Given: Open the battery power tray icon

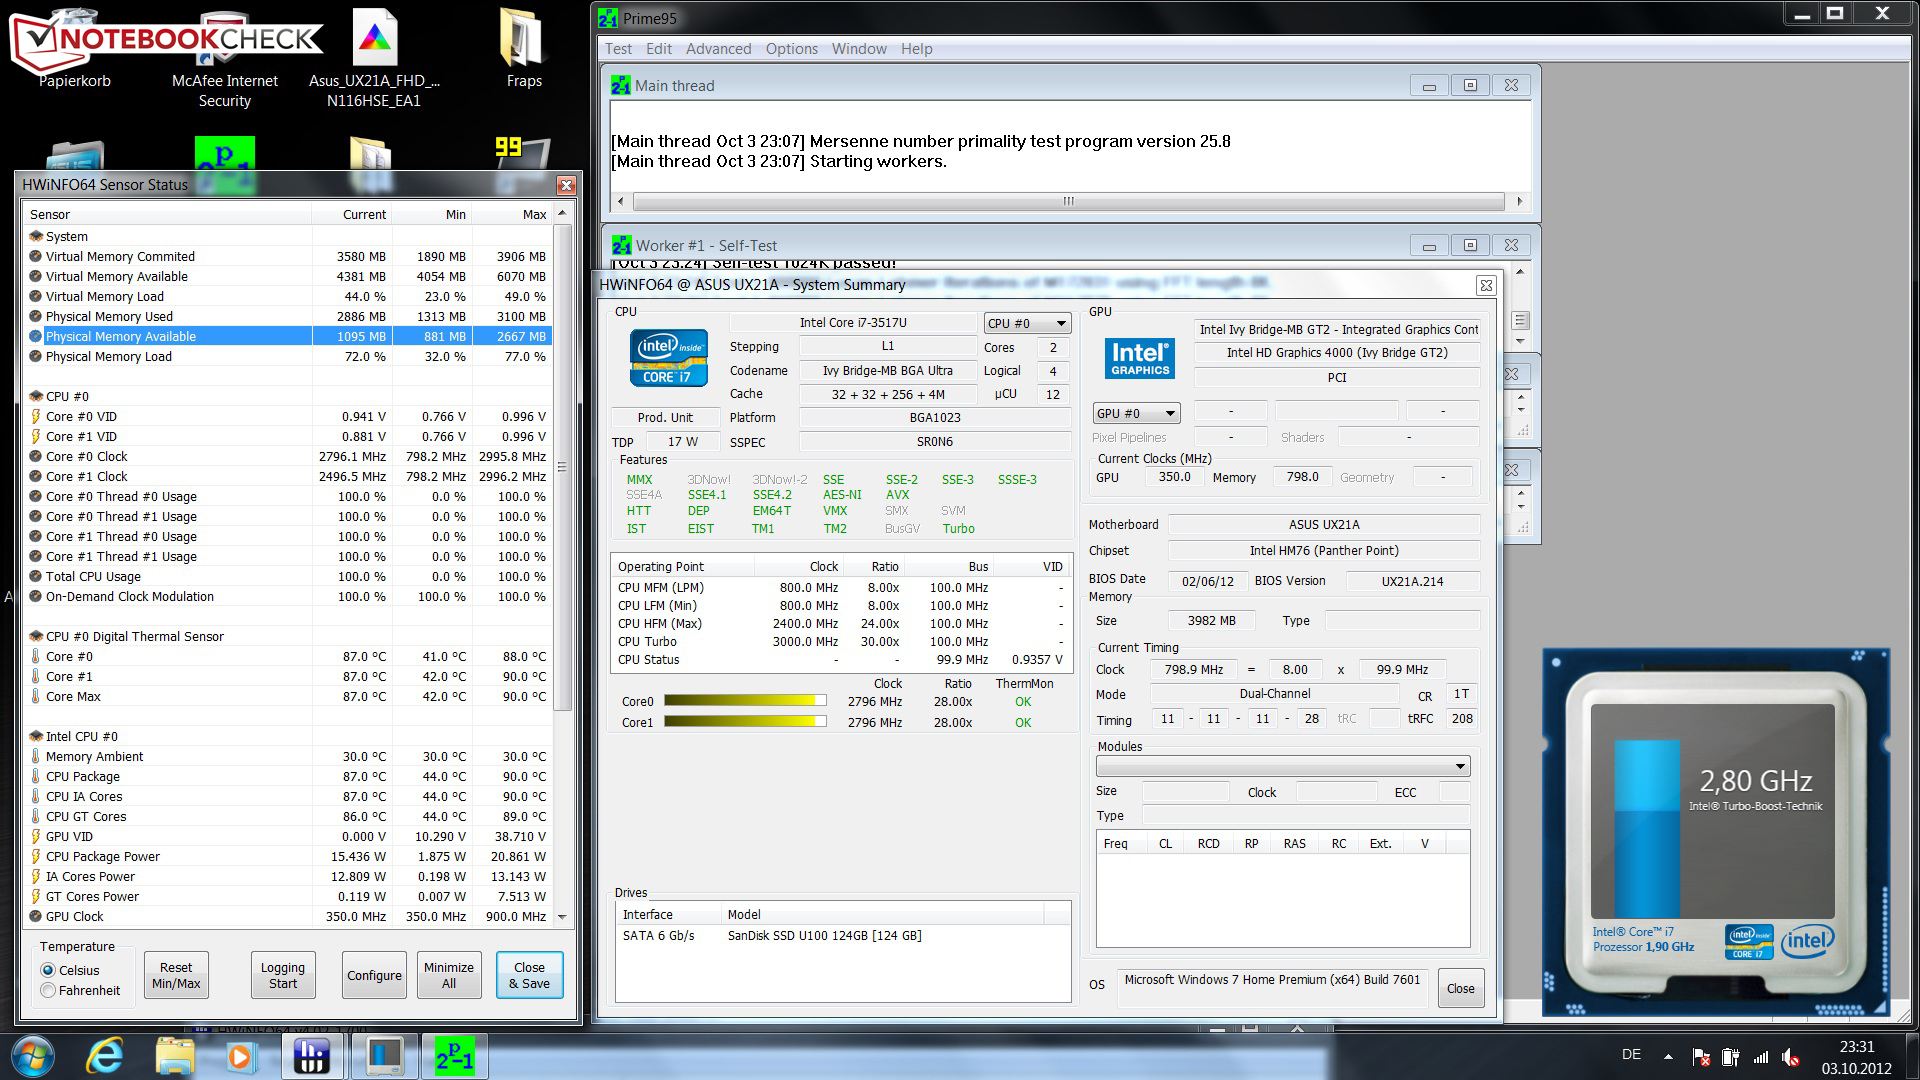Looking at the screenshot, I should (1731, 1057).
